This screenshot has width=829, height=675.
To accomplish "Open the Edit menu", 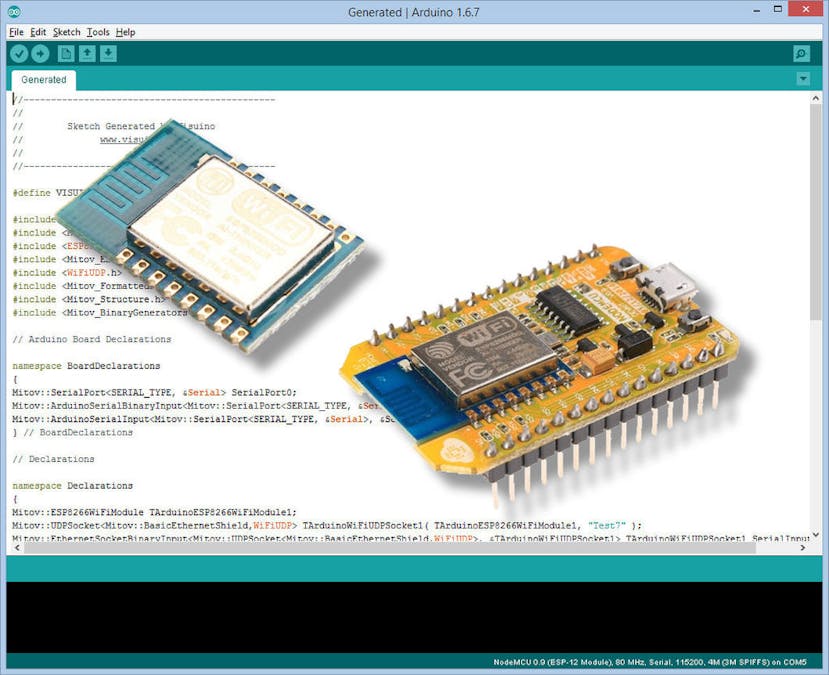I will [x=38, y=32].
